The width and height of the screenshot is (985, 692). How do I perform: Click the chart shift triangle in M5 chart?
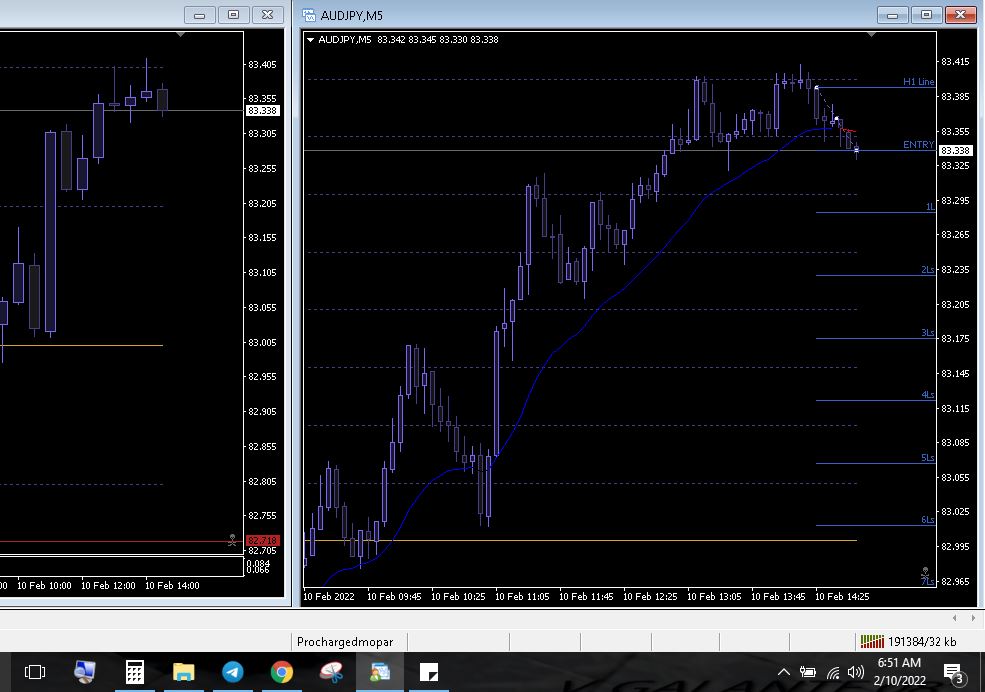871,35
